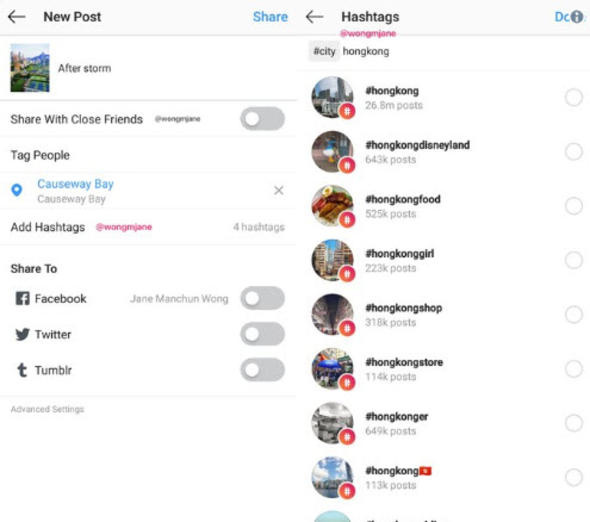Open the After storm photo thumbnail
This screenshot has width=590, height=522.
(30, 68)
